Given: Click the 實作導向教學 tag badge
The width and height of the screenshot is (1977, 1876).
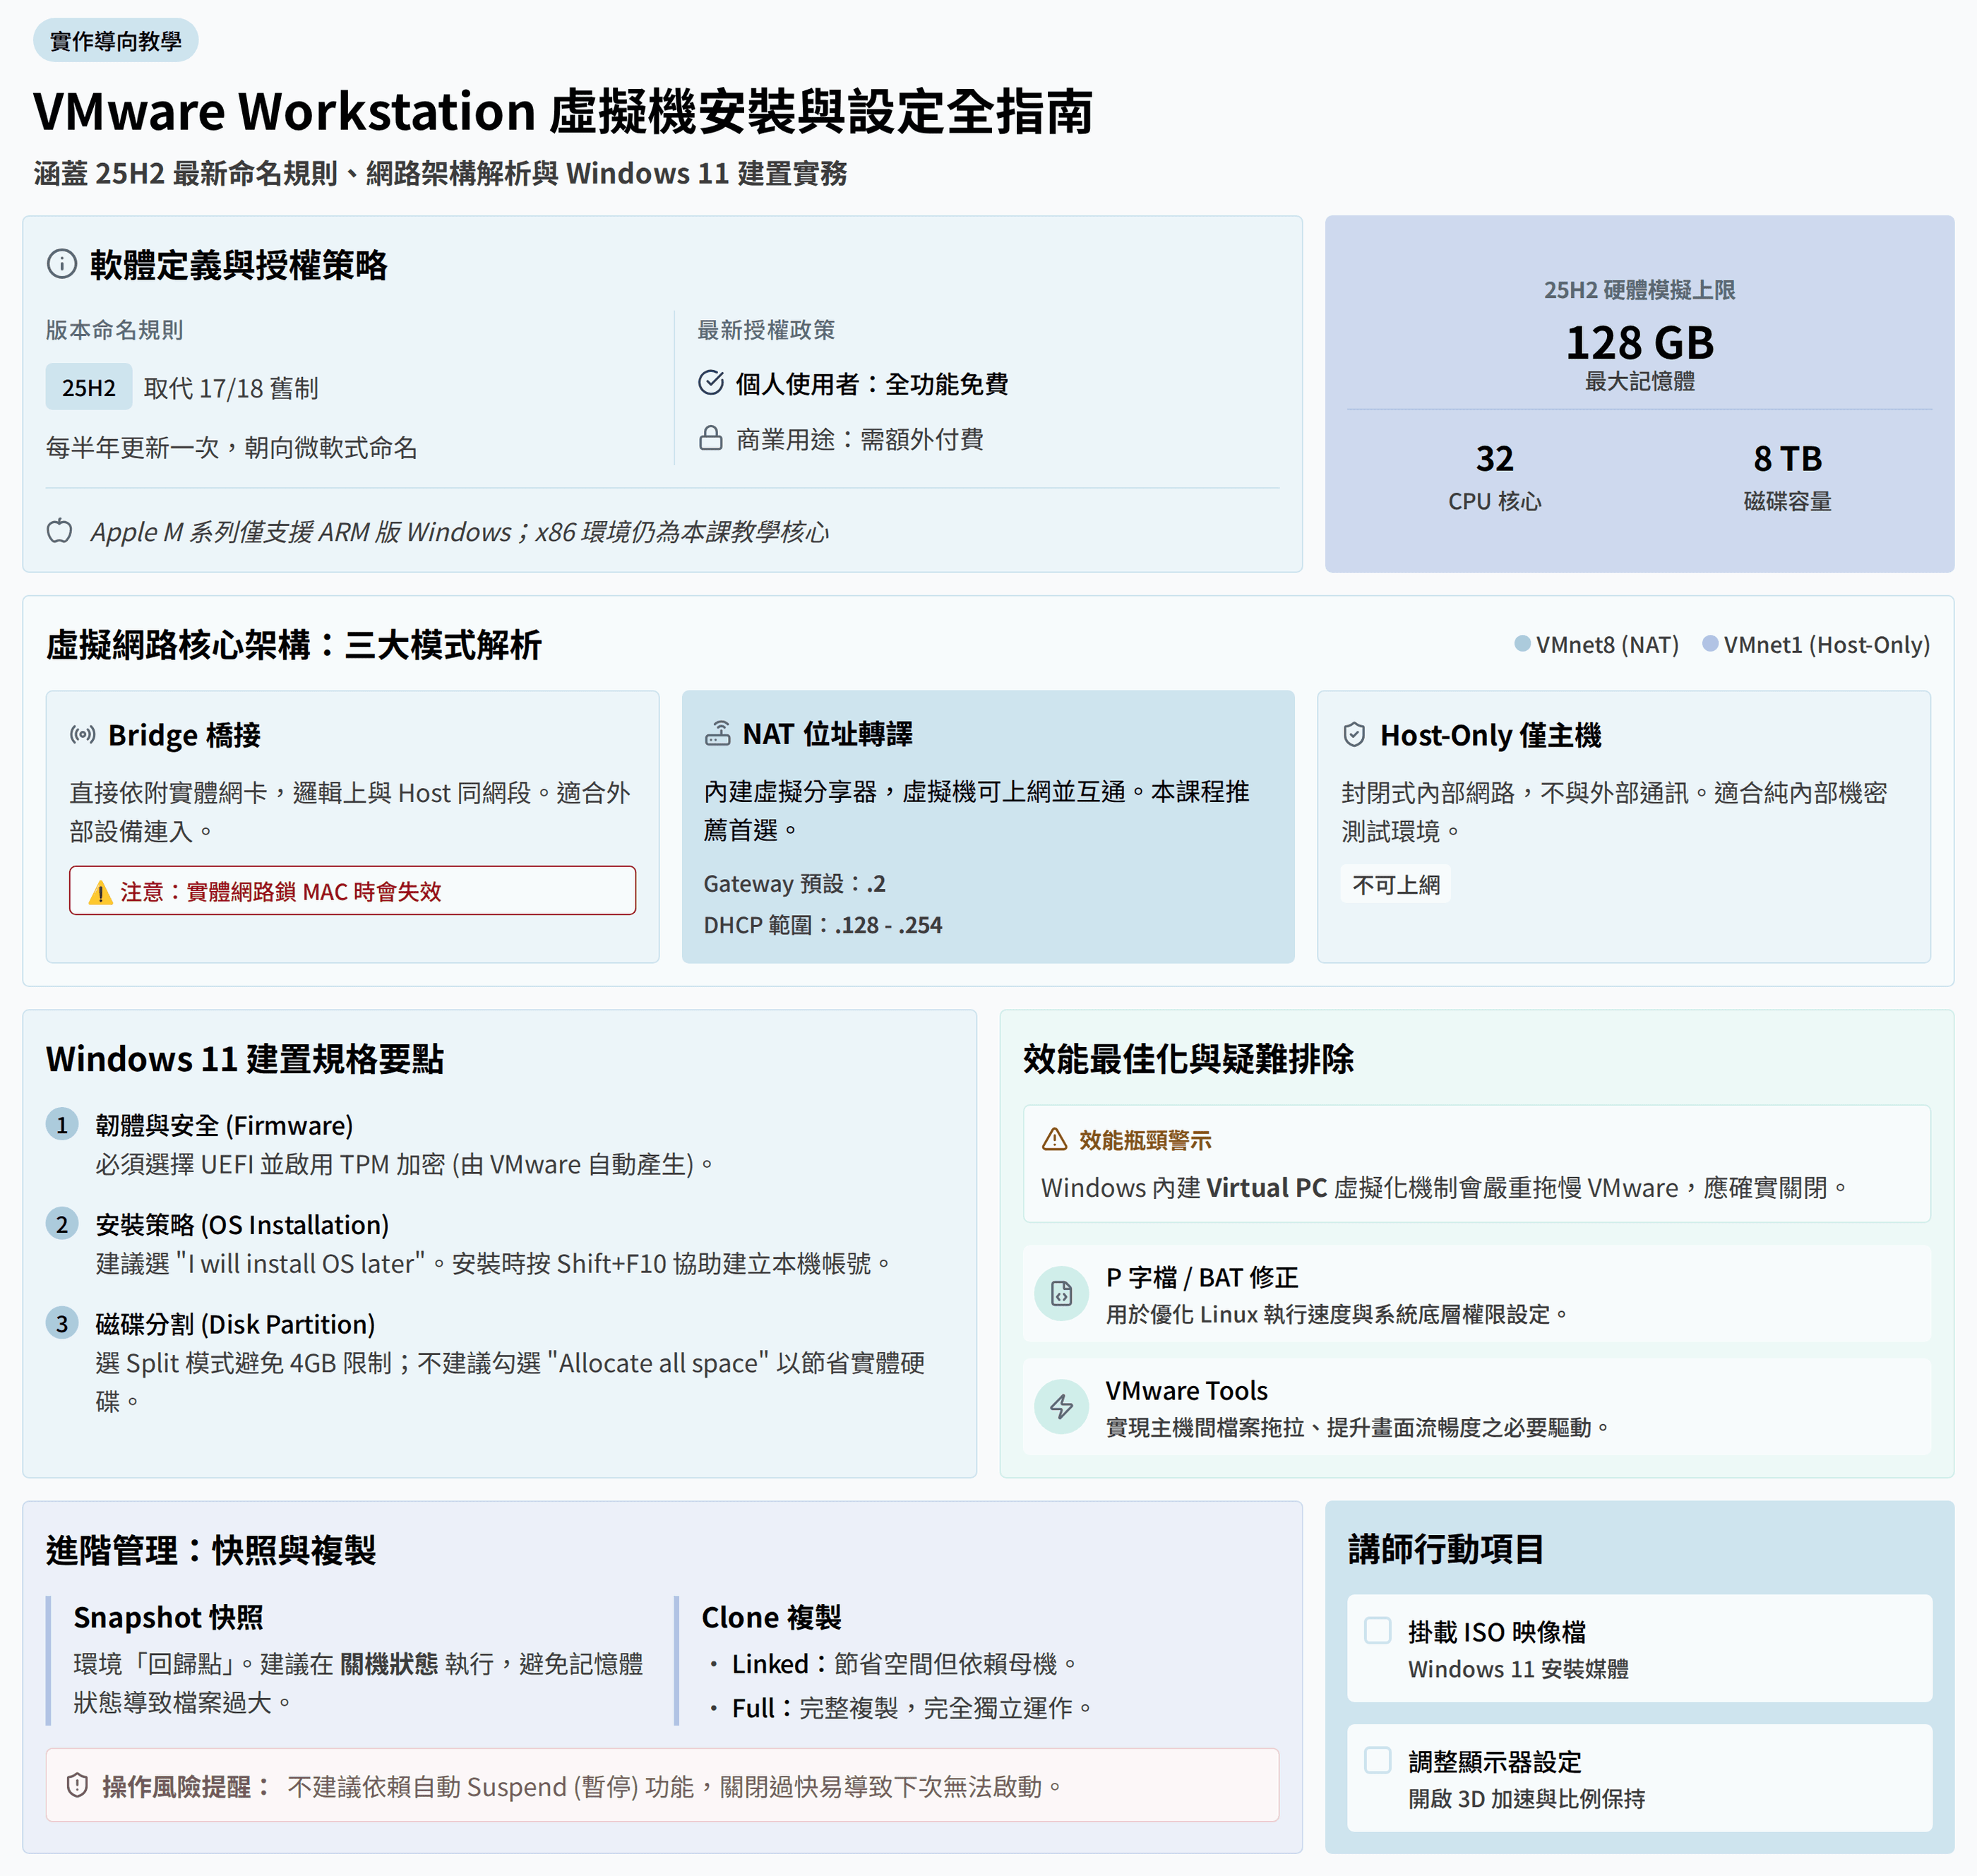Looking at the screenshot, I should click(x=116, y=41).
